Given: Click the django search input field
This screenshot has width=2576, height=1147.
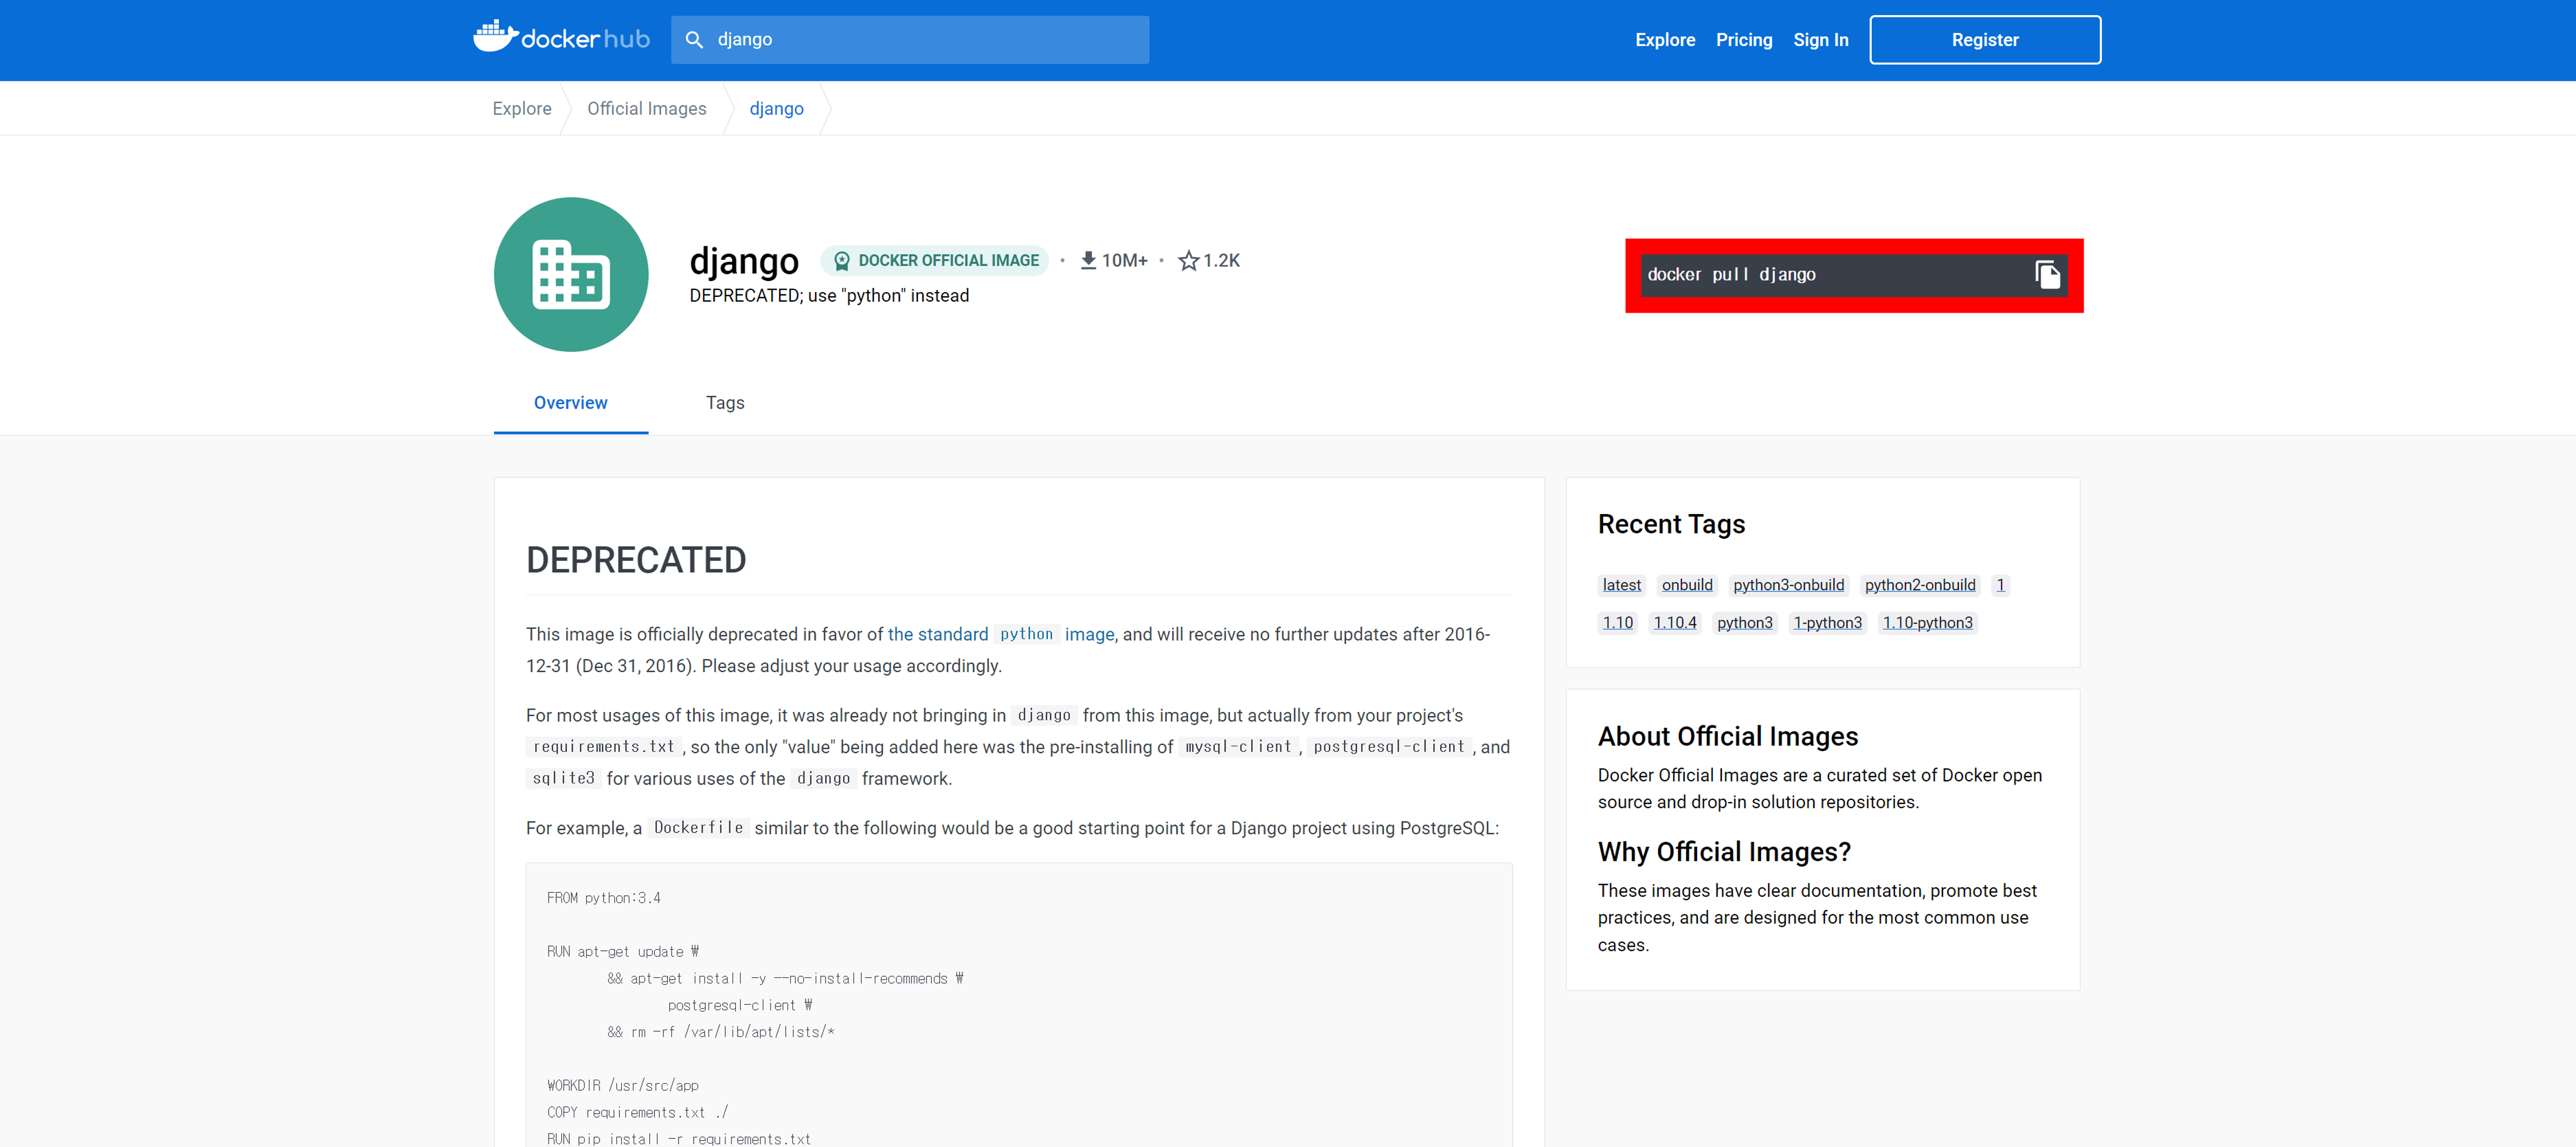Looking at the screenshot, I should pos(910,40).
